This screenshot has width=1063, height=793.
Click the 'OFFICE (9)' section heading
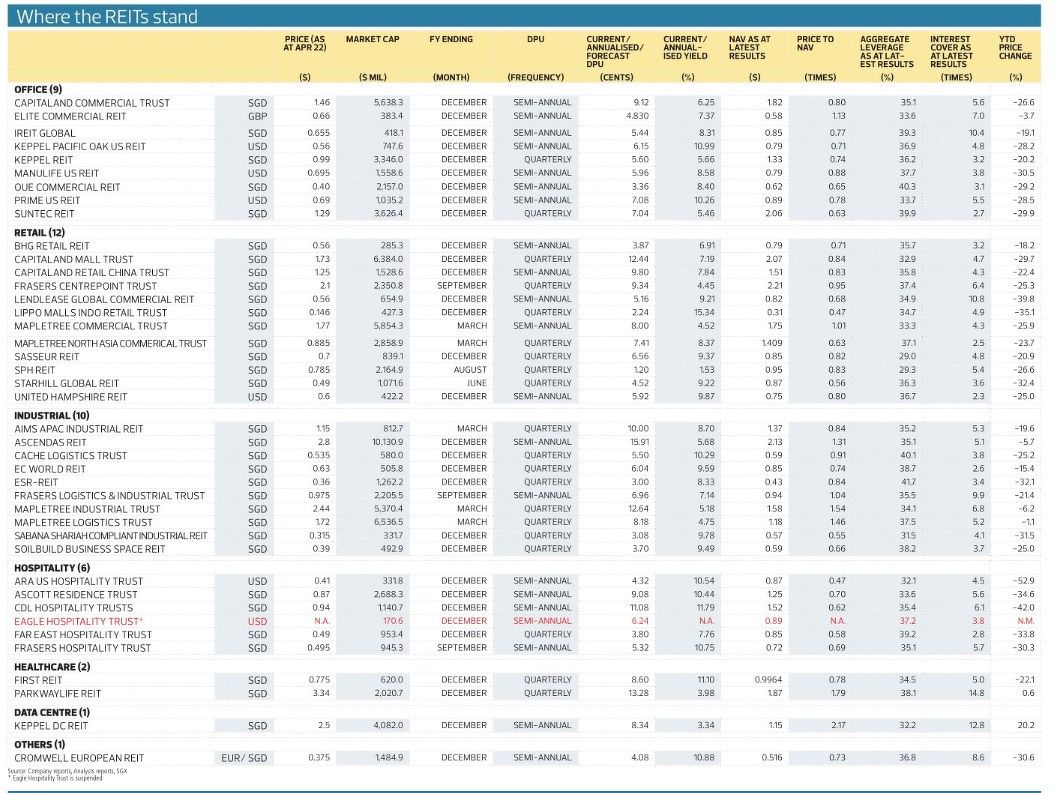[x=38, y=89]
